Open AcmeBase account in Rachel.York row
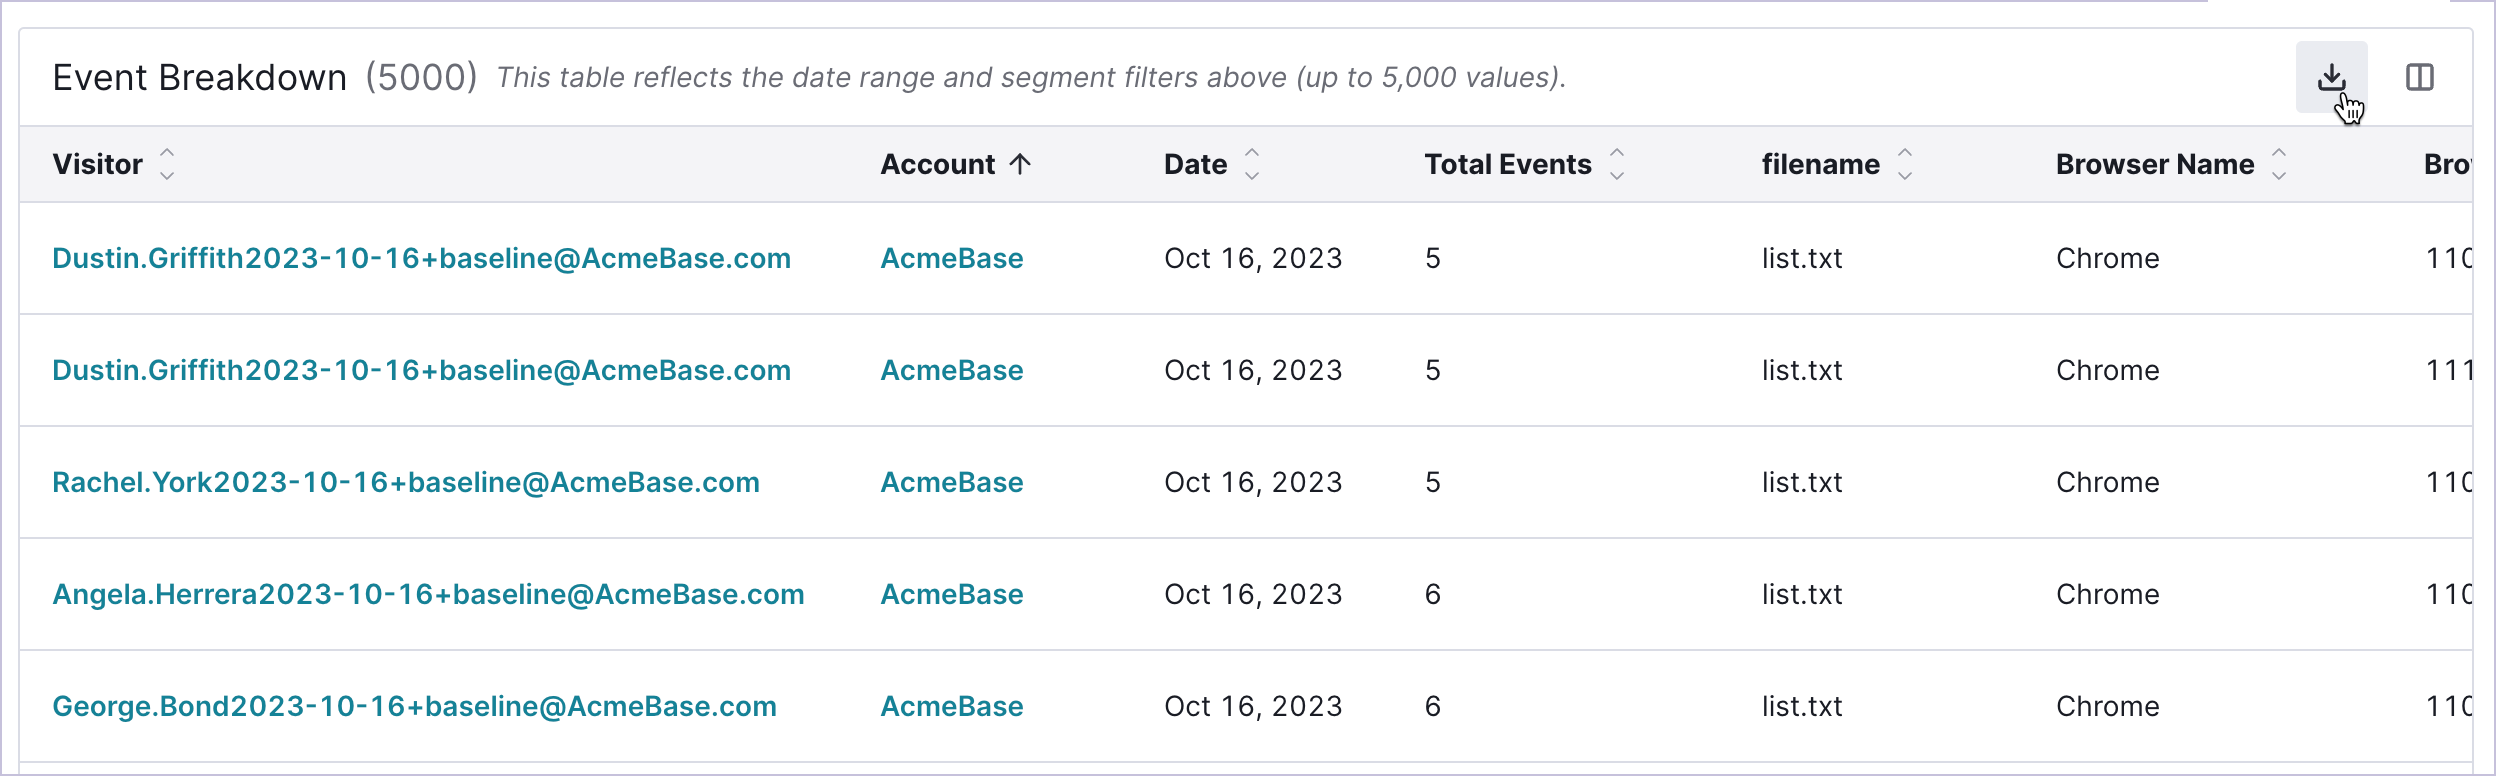 951,482
